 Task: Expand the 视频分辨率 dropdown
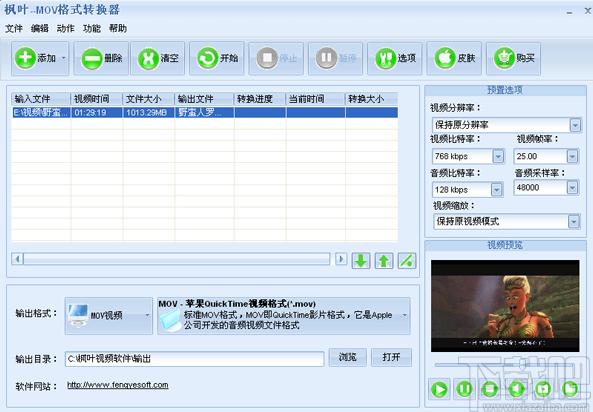[x=575, y=125]
